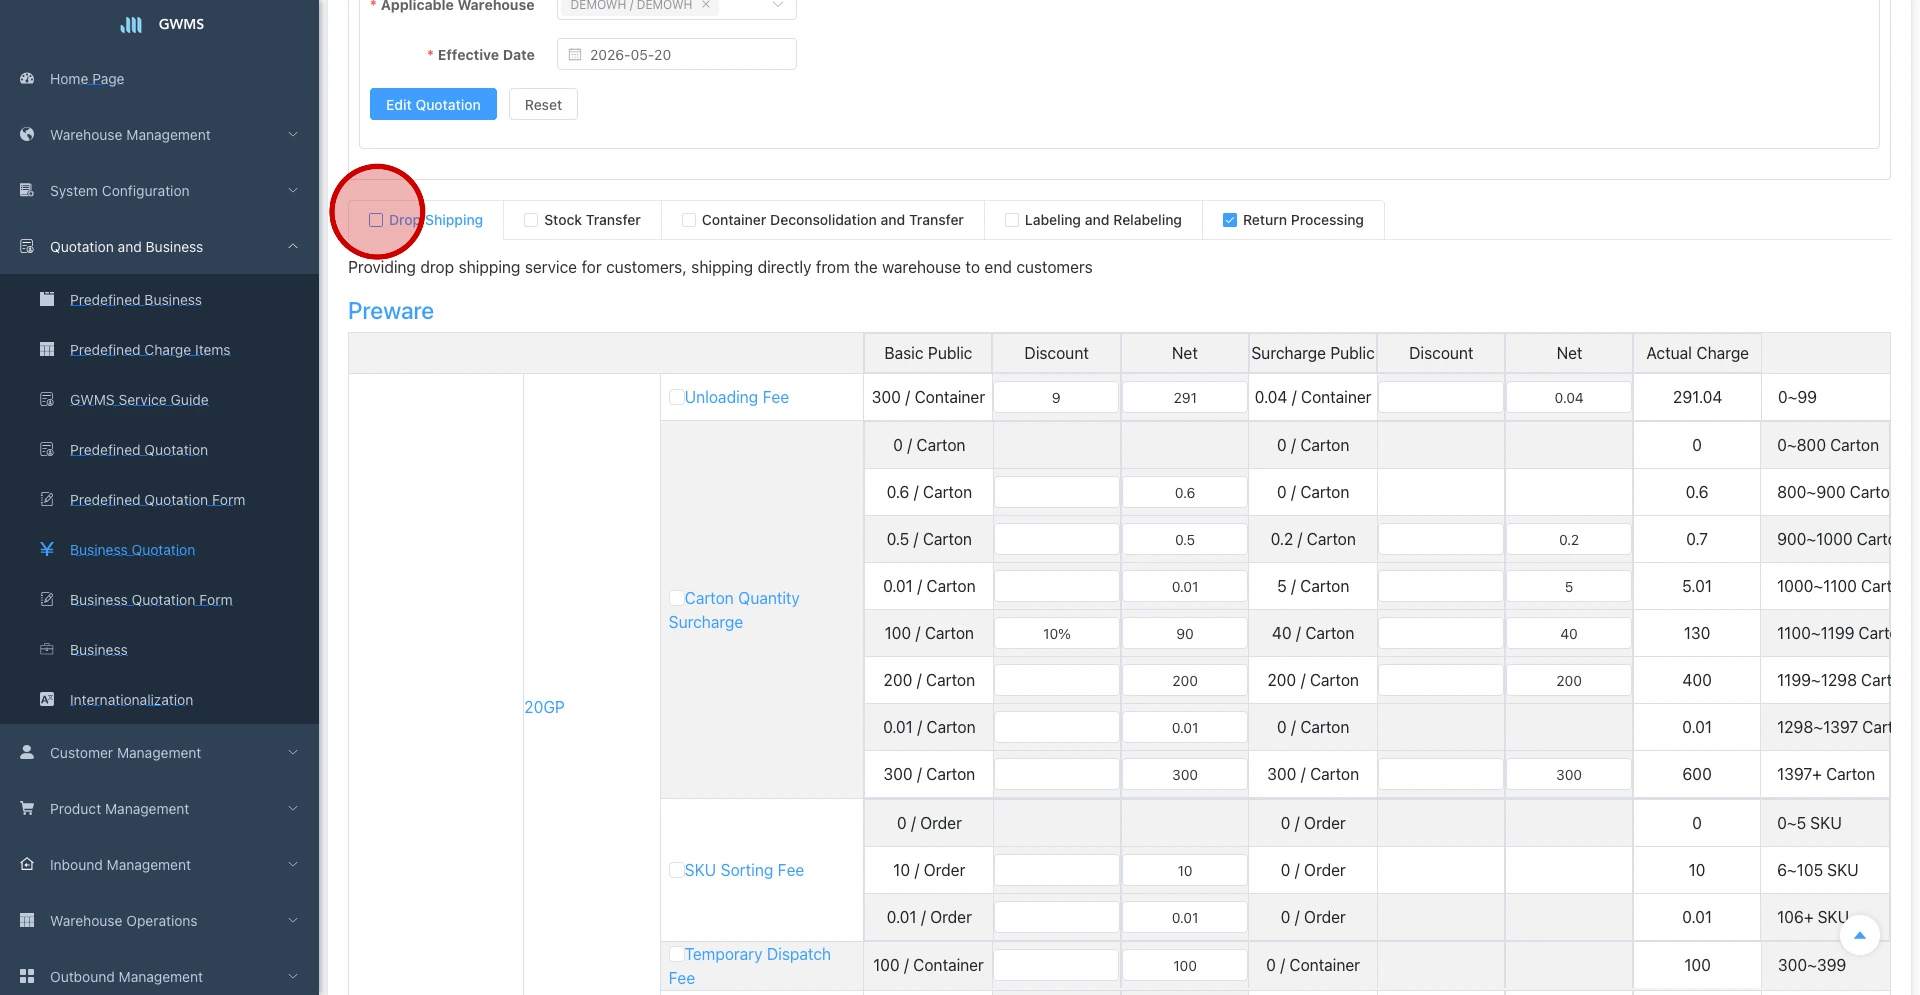Click the Effective Date input field
1920x995 pixels.
click(677, 54)
